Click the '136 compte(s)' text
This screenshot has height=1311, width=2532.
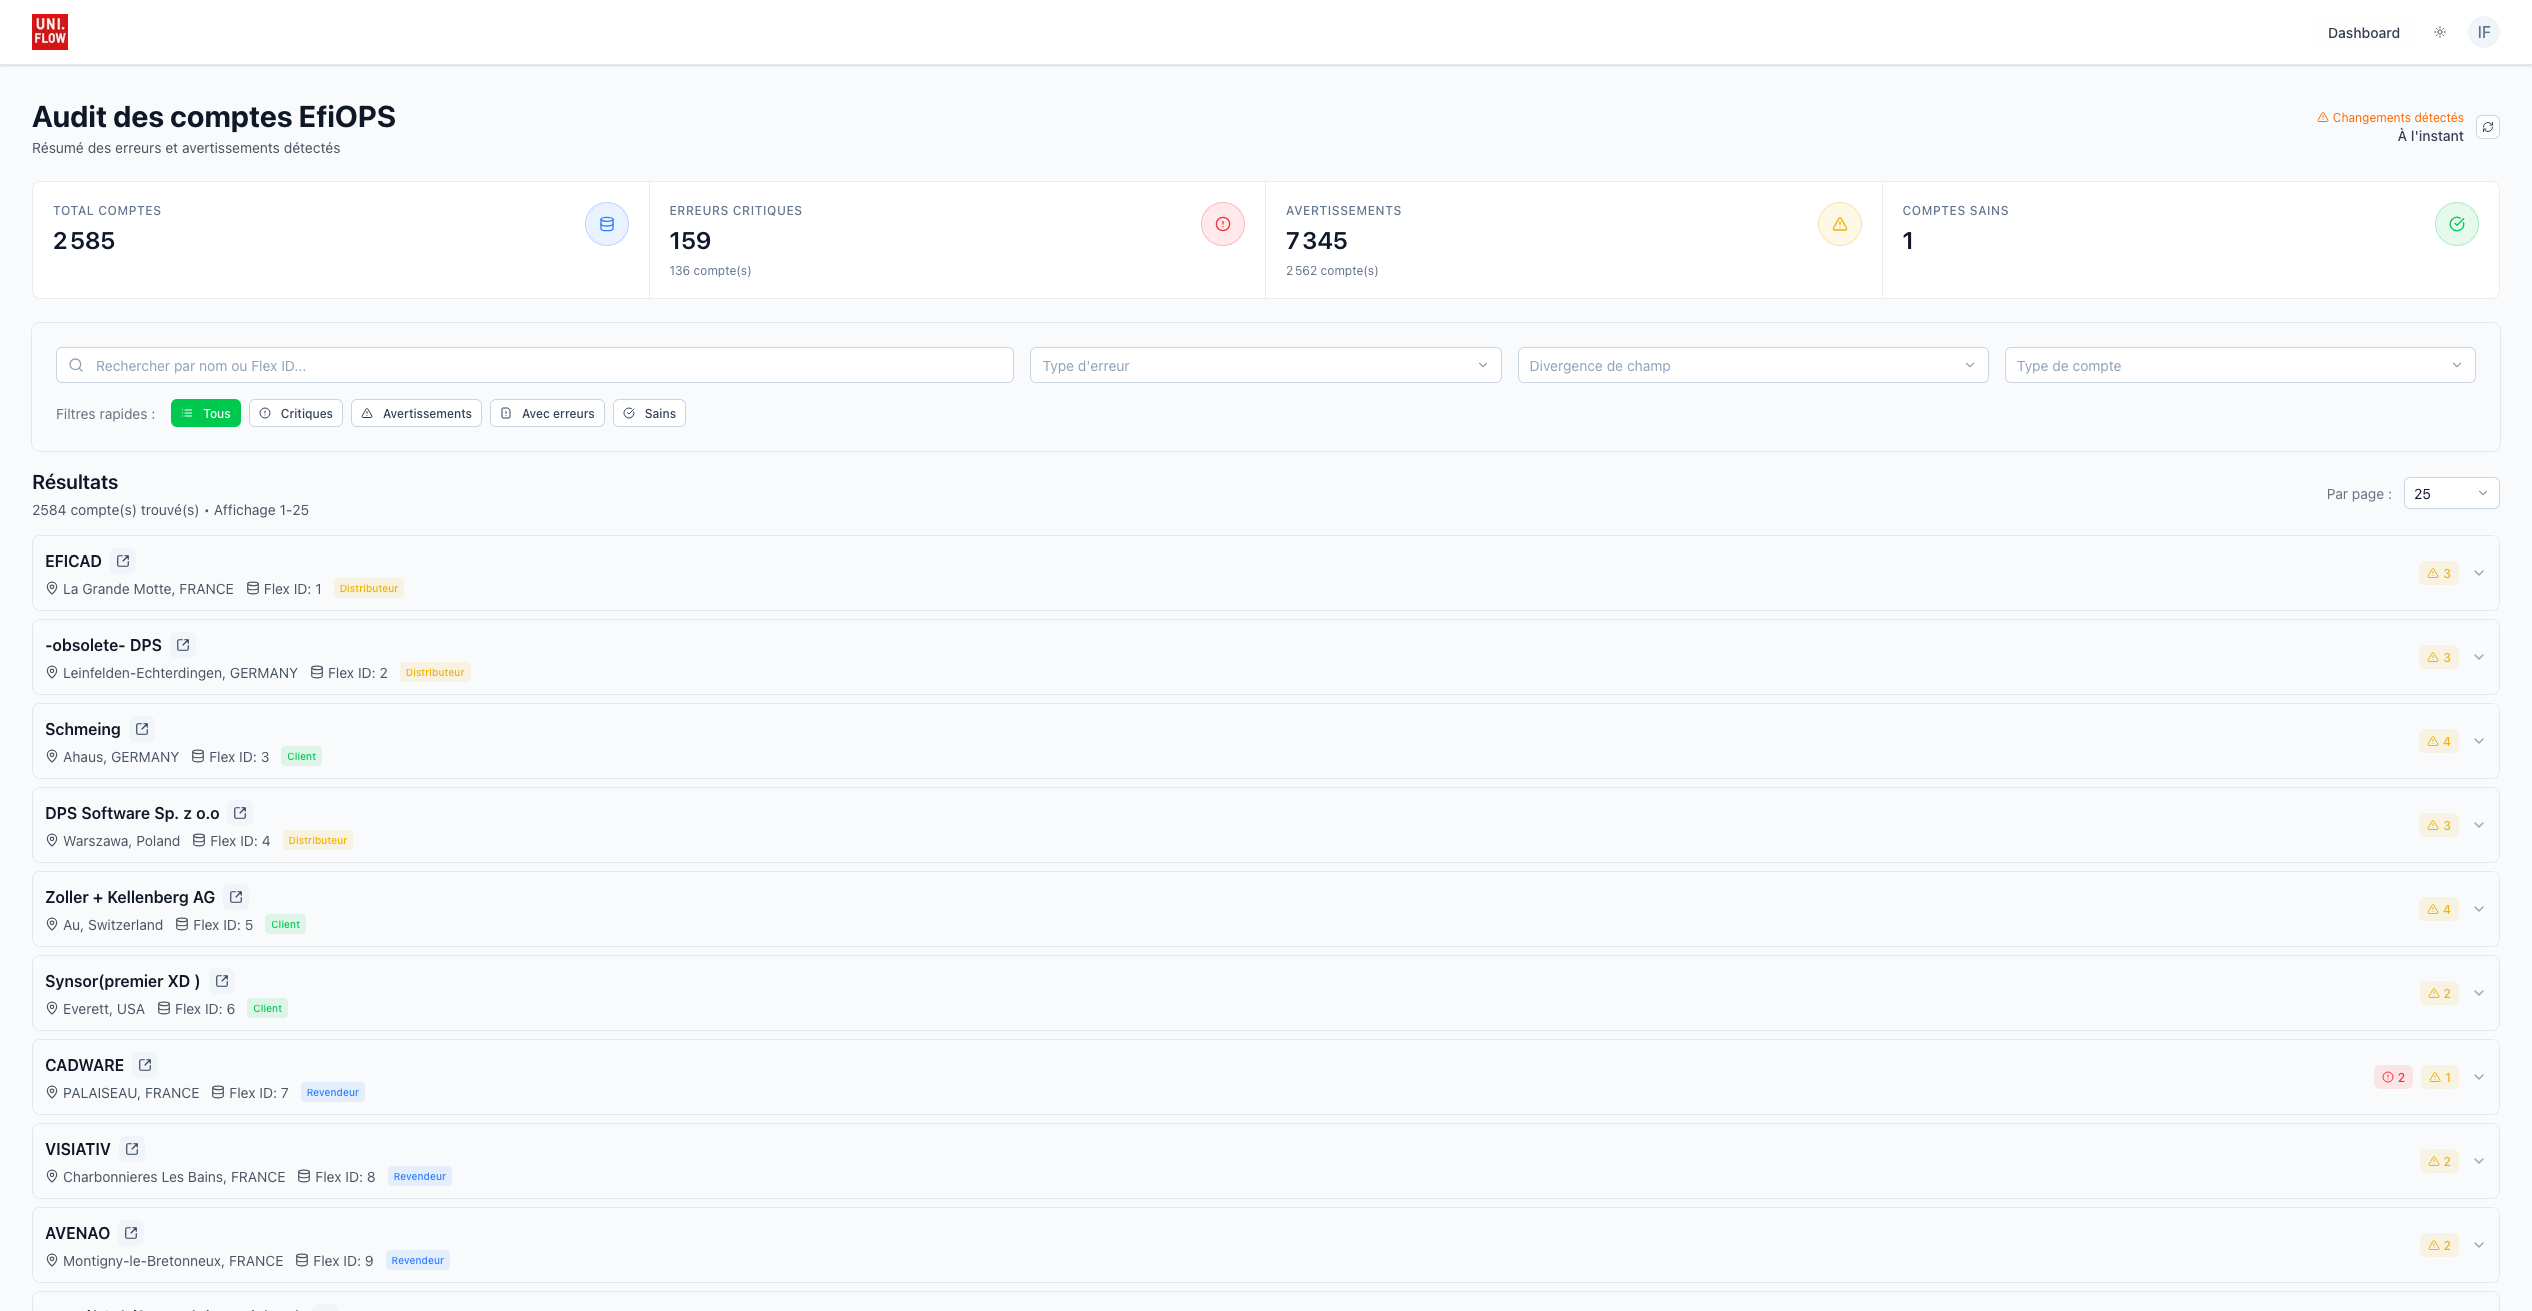pyautogui.click(x=710, y=271)
